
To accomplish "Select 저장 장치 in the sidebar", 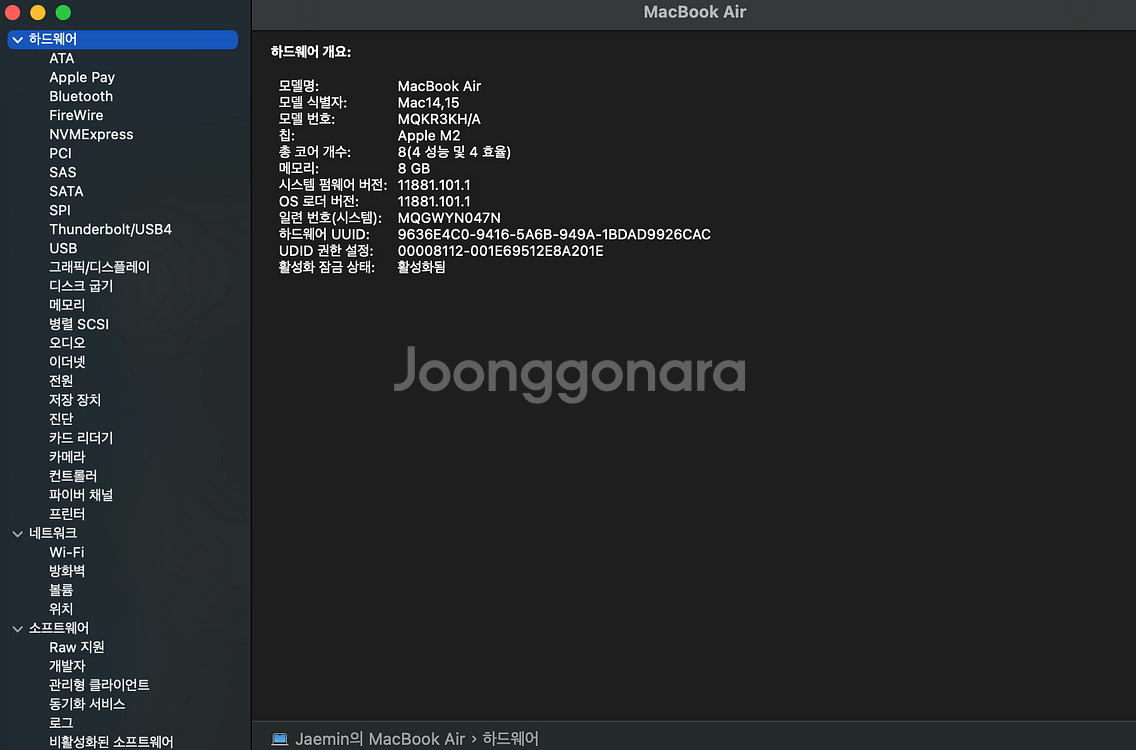I will point(75,400).
